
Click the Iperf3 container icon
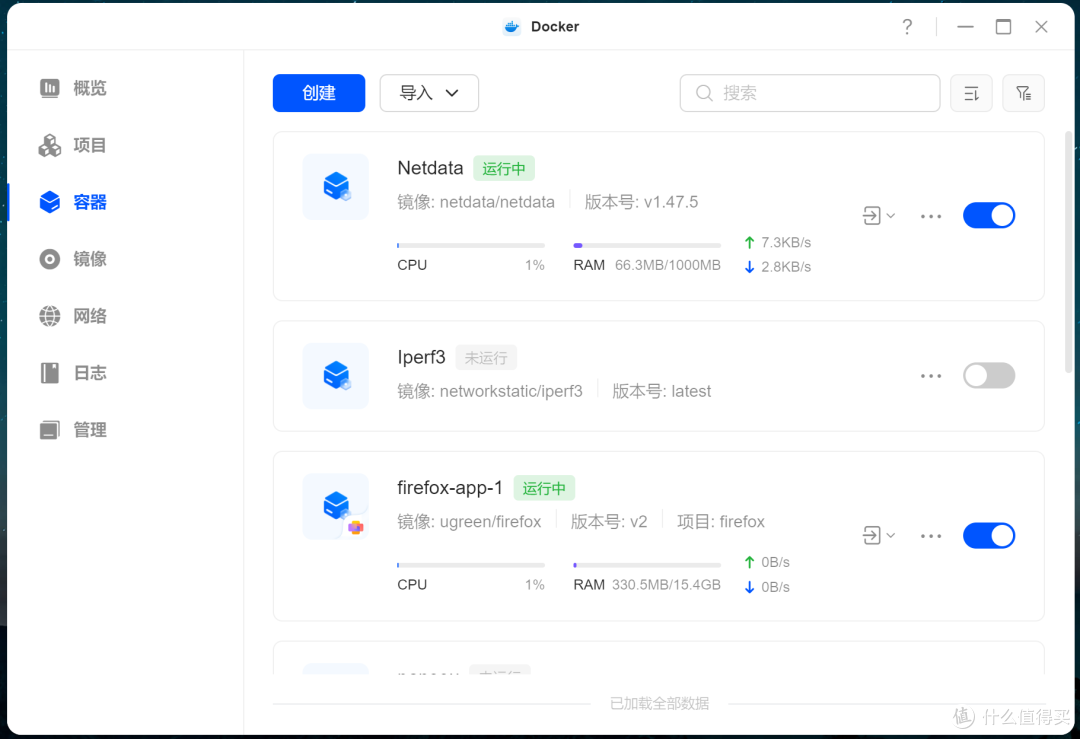pyautogui.click(x=336, y=375)
